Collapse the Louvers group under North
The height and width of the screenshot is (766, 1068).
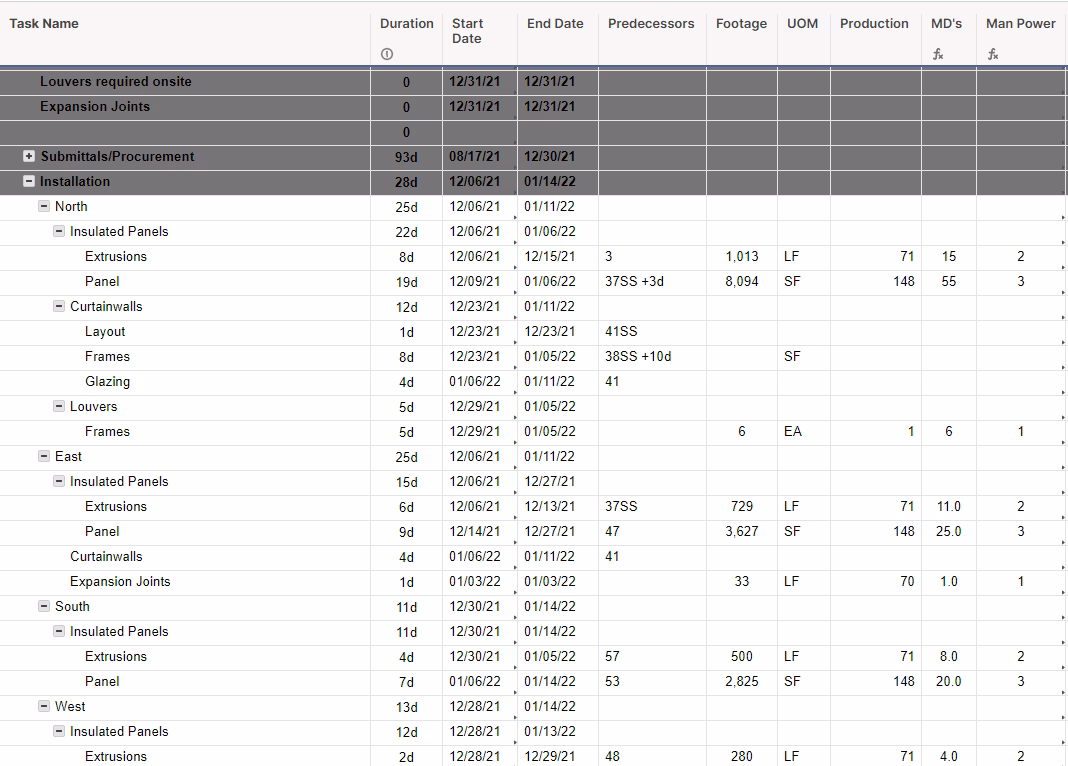click(60, 406)
